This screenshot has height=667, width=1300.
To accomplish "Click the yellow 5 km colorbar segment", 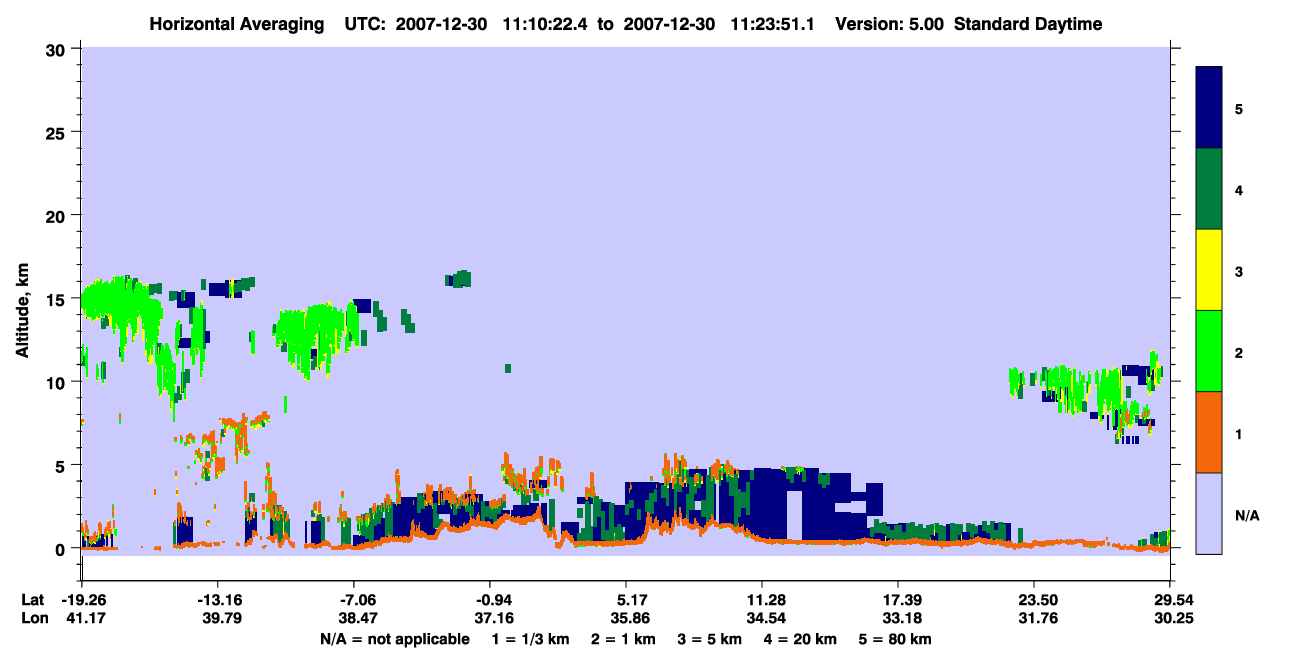I will [1209, 270].
